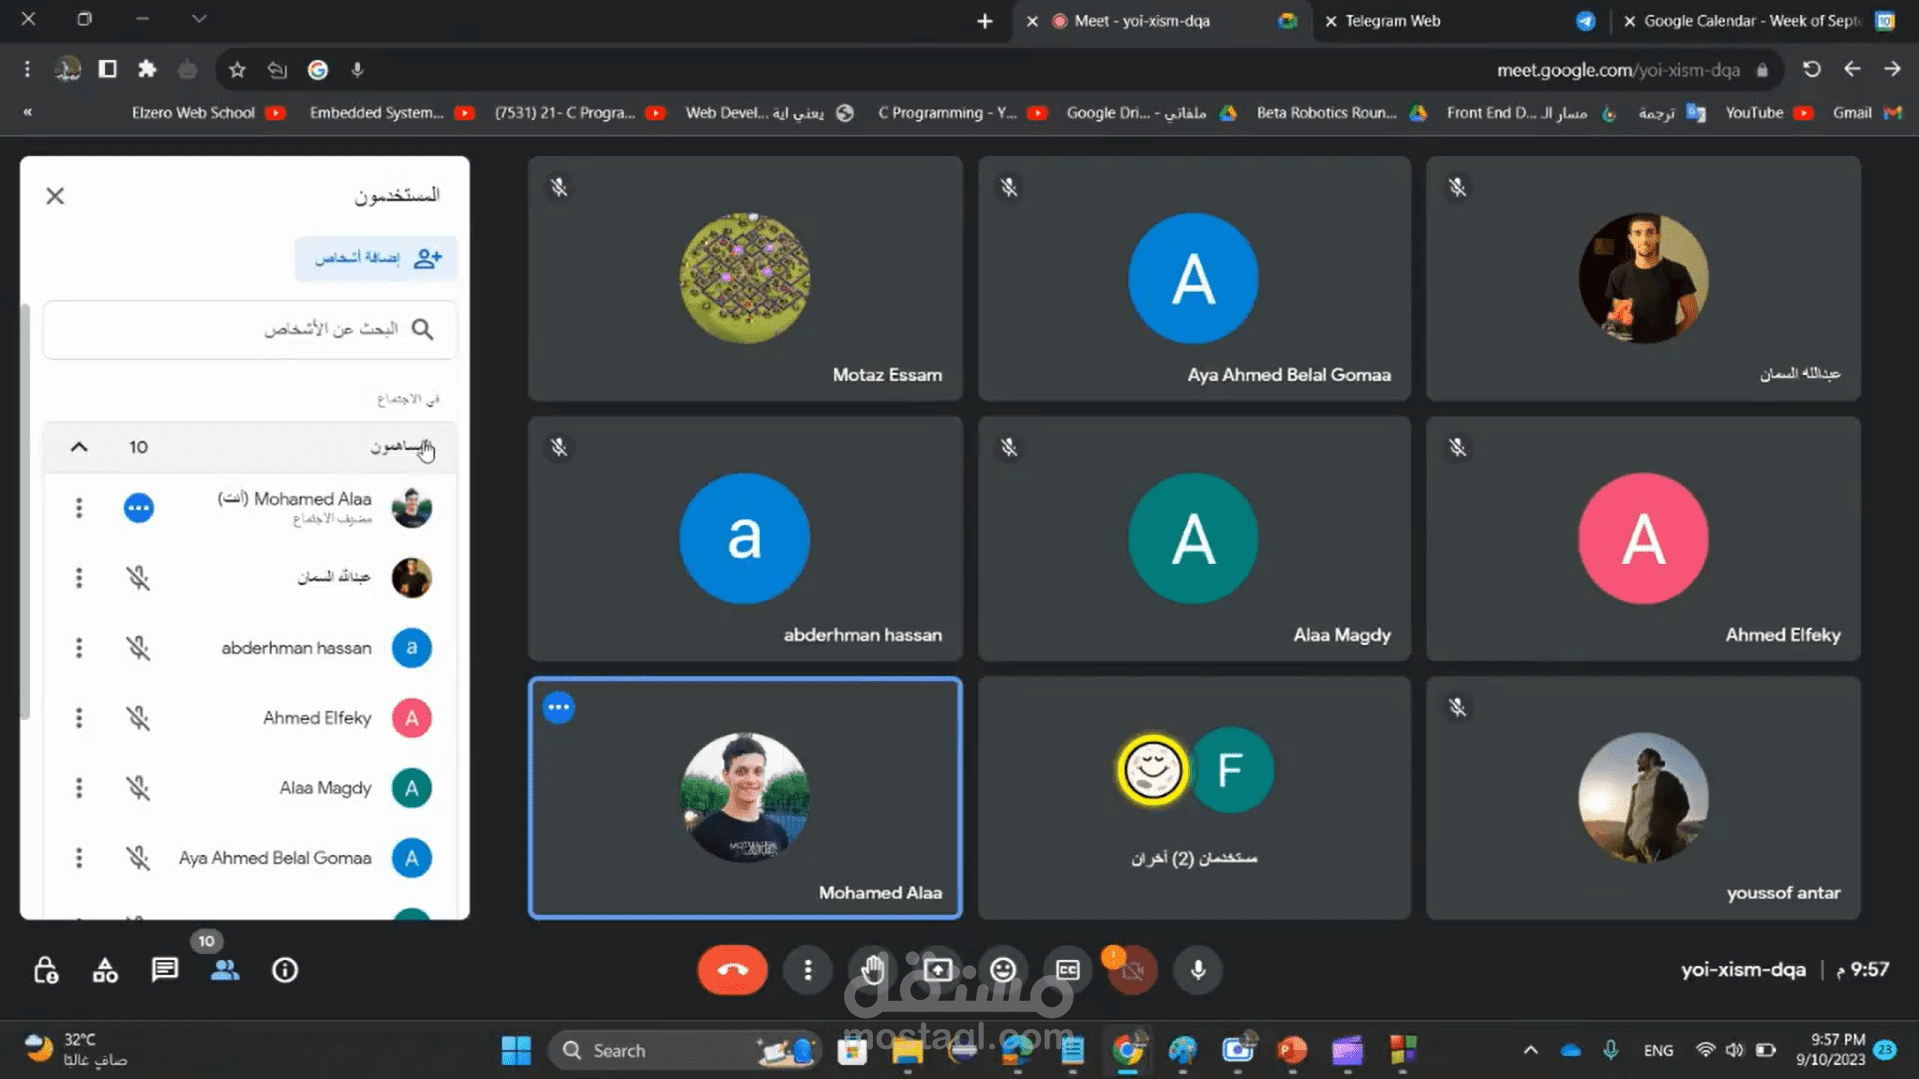Open more actions for Alaa Magdy

[79, 788]
